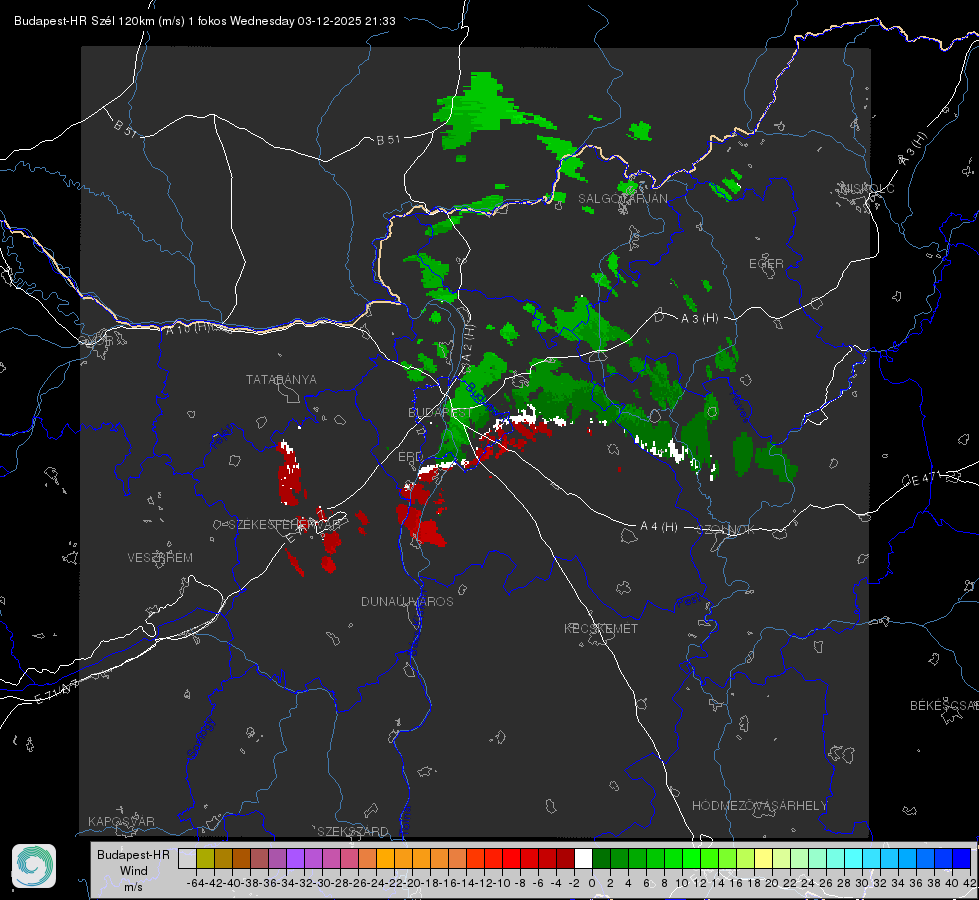Click the '-64' value on the legend scale
This screenshot has width=979, height=900.
(195, 883)
